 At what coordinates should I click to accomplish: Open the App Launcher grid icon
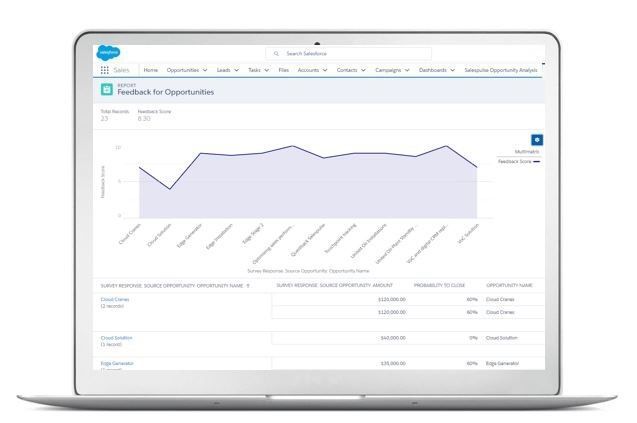[x=104, y=70]
